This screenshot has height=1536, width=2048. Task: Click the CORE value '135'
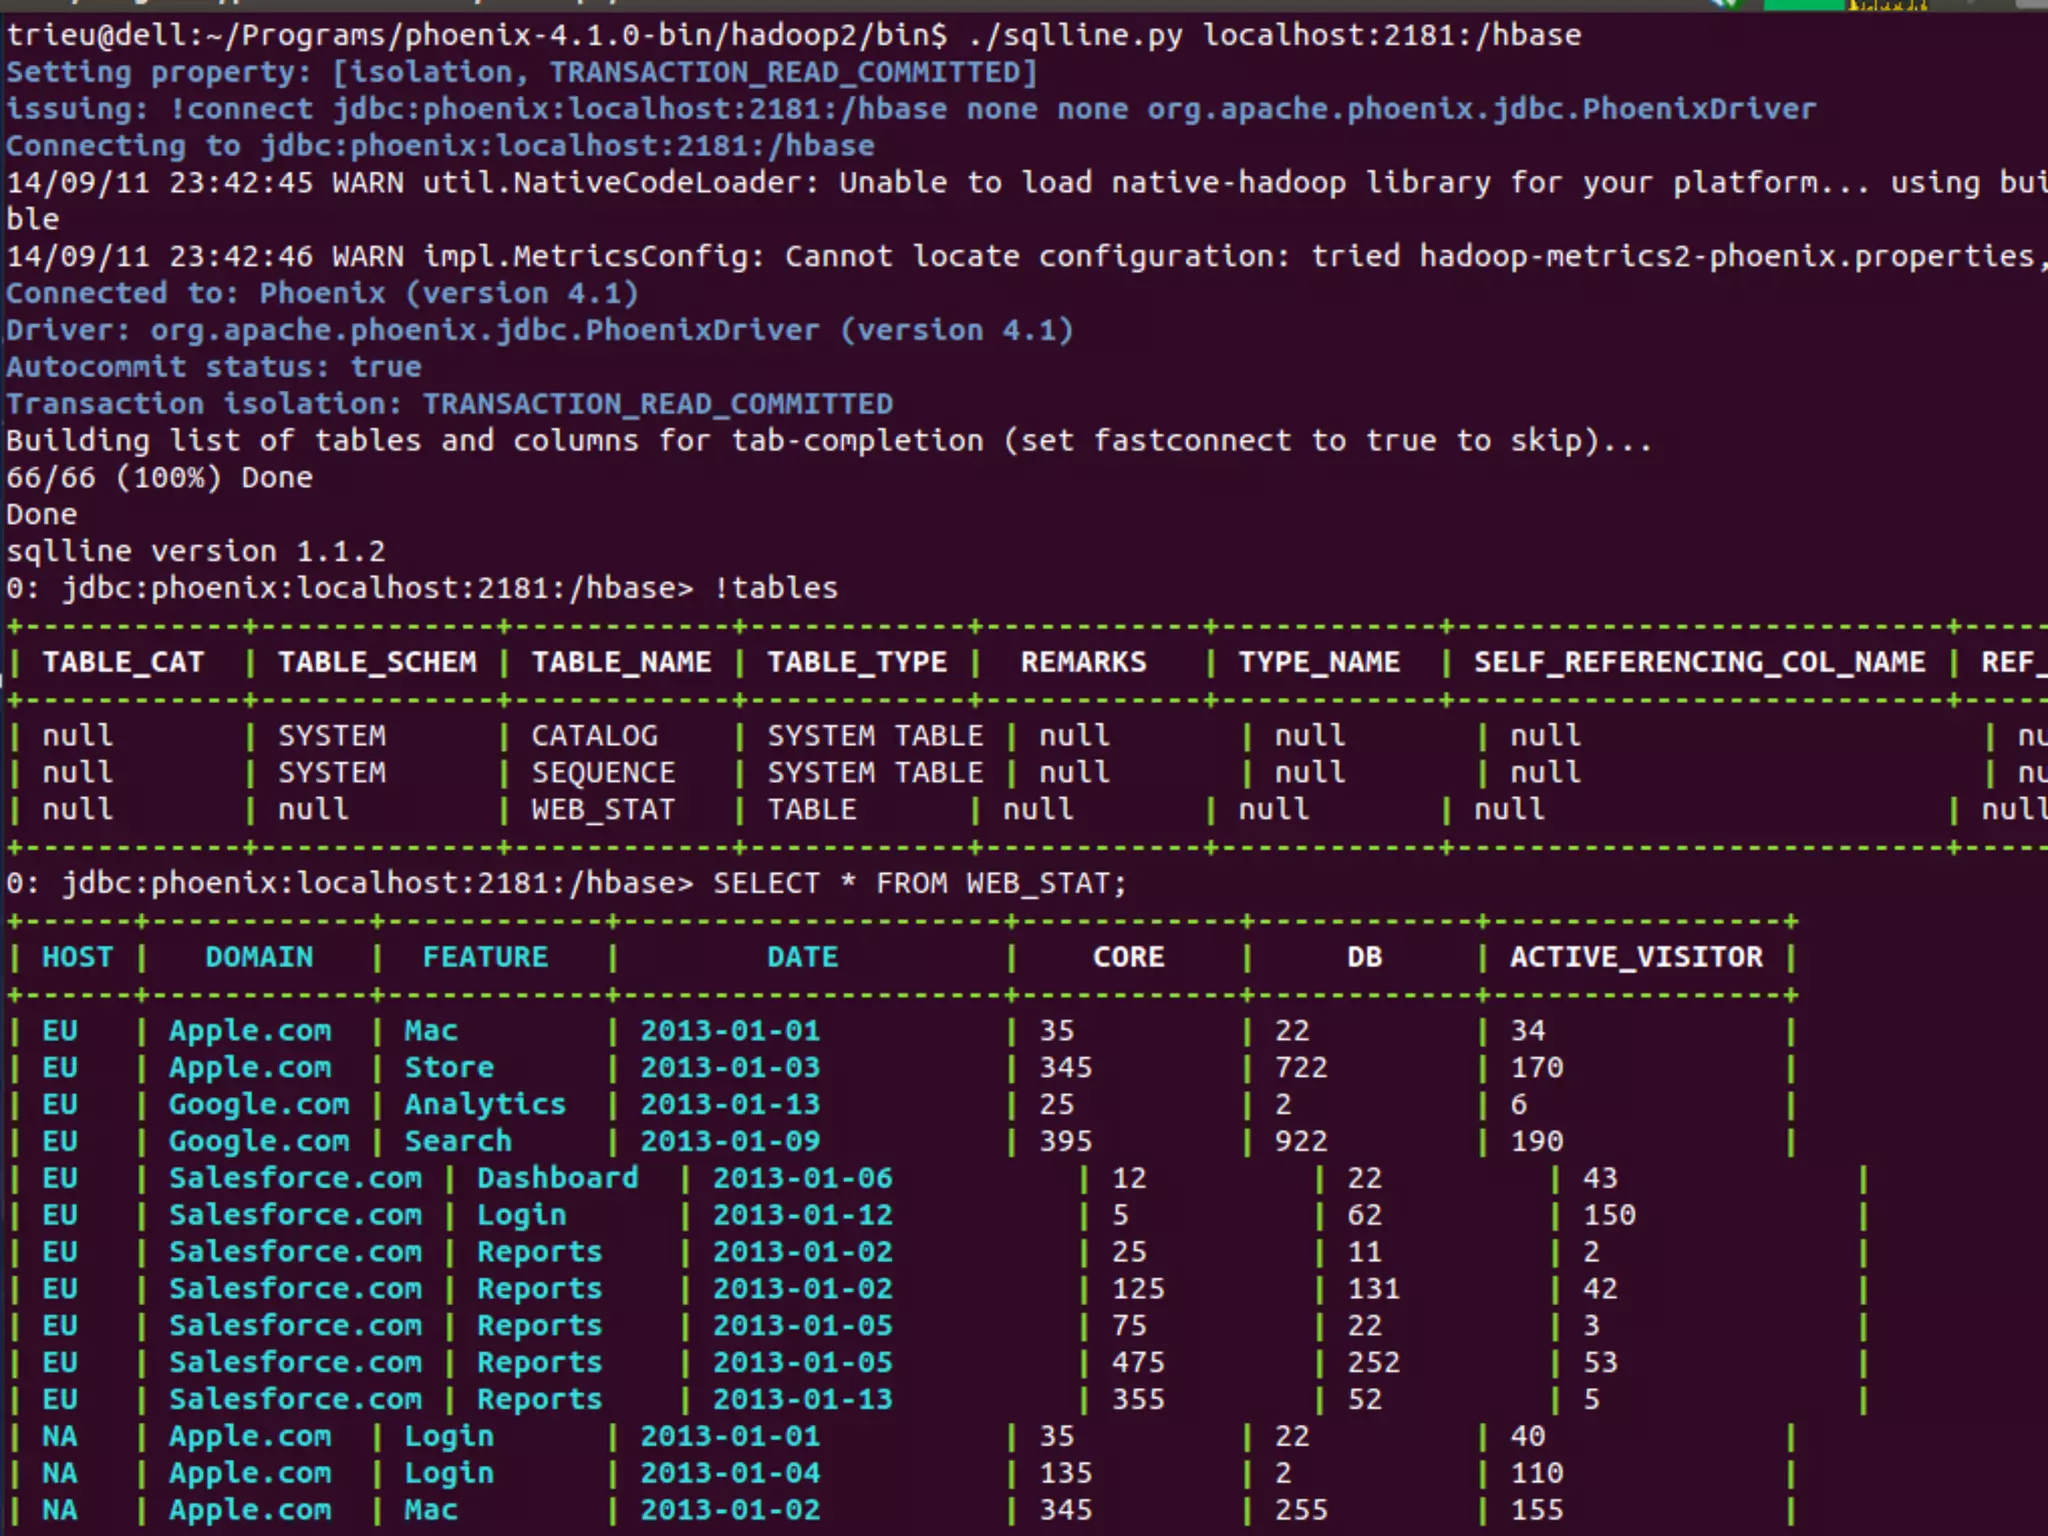click(x=1066, y=1473)
